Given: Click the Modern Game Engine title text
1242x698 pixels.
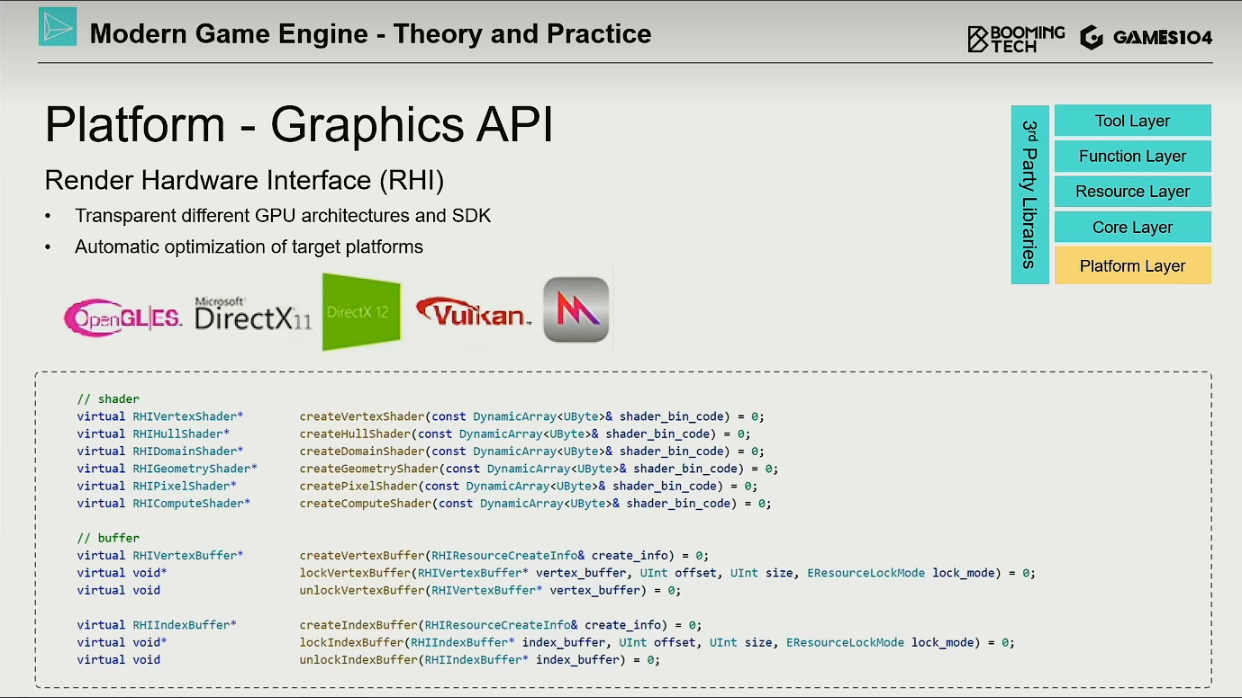Looking at the screenshot, I should click(x=370, y=33).
